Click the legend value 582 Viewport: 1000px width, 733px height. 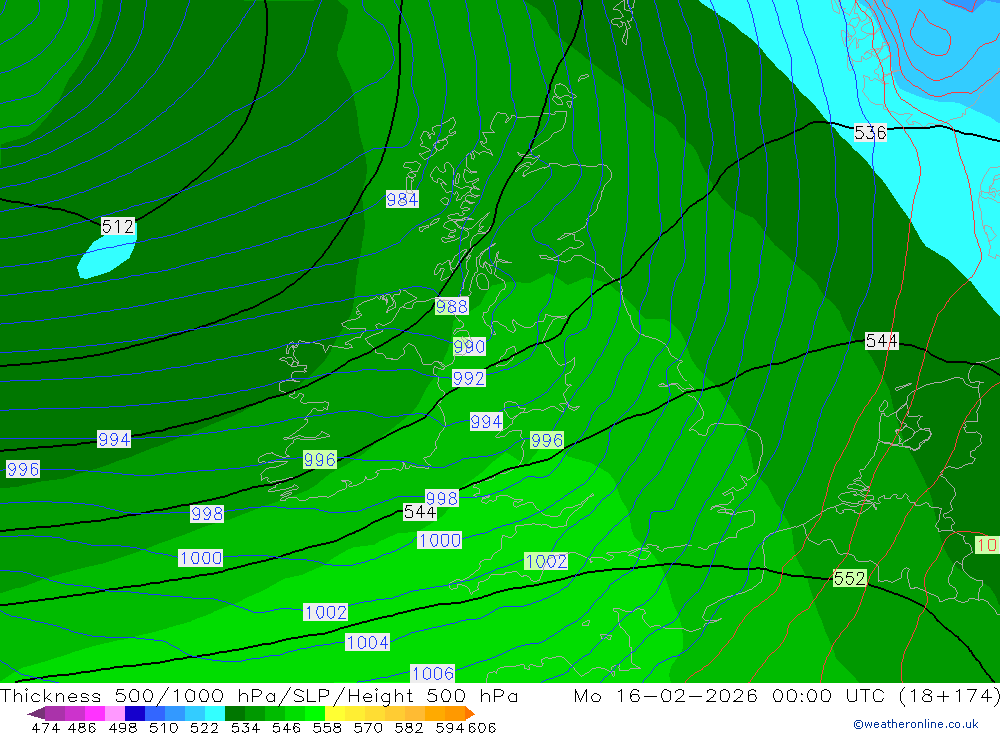pyautogui.click(x=408, y=727)
